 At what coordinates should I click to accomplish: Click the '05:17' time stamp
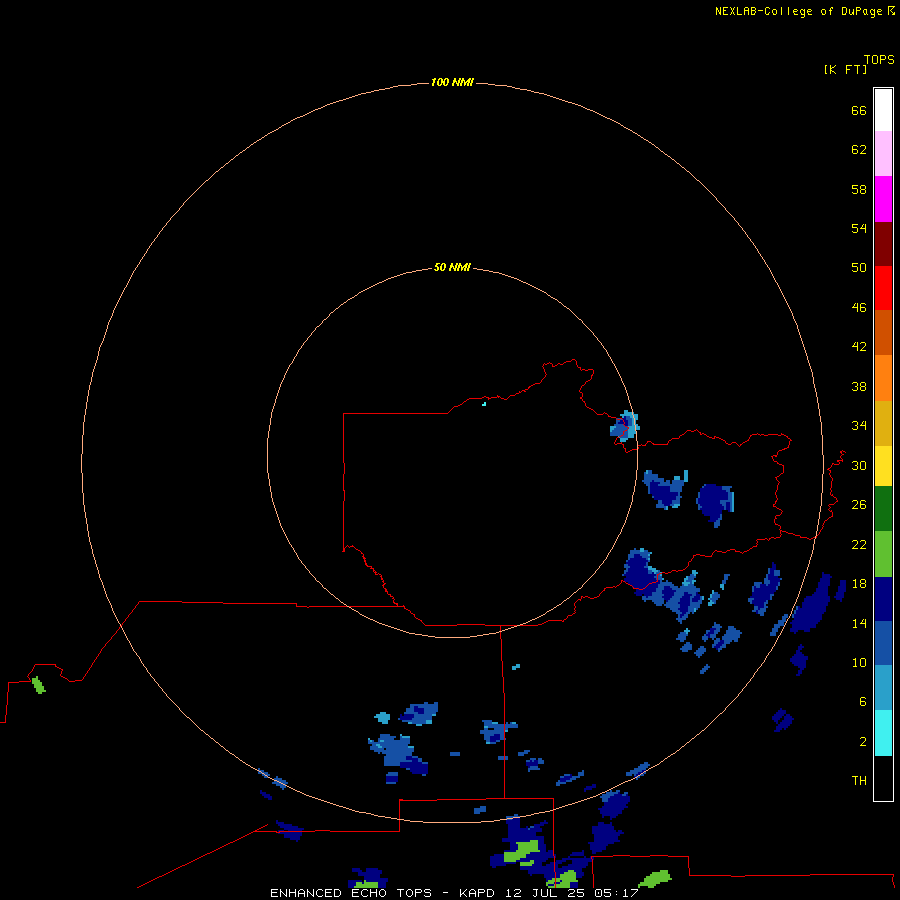(x=616, y=893)
